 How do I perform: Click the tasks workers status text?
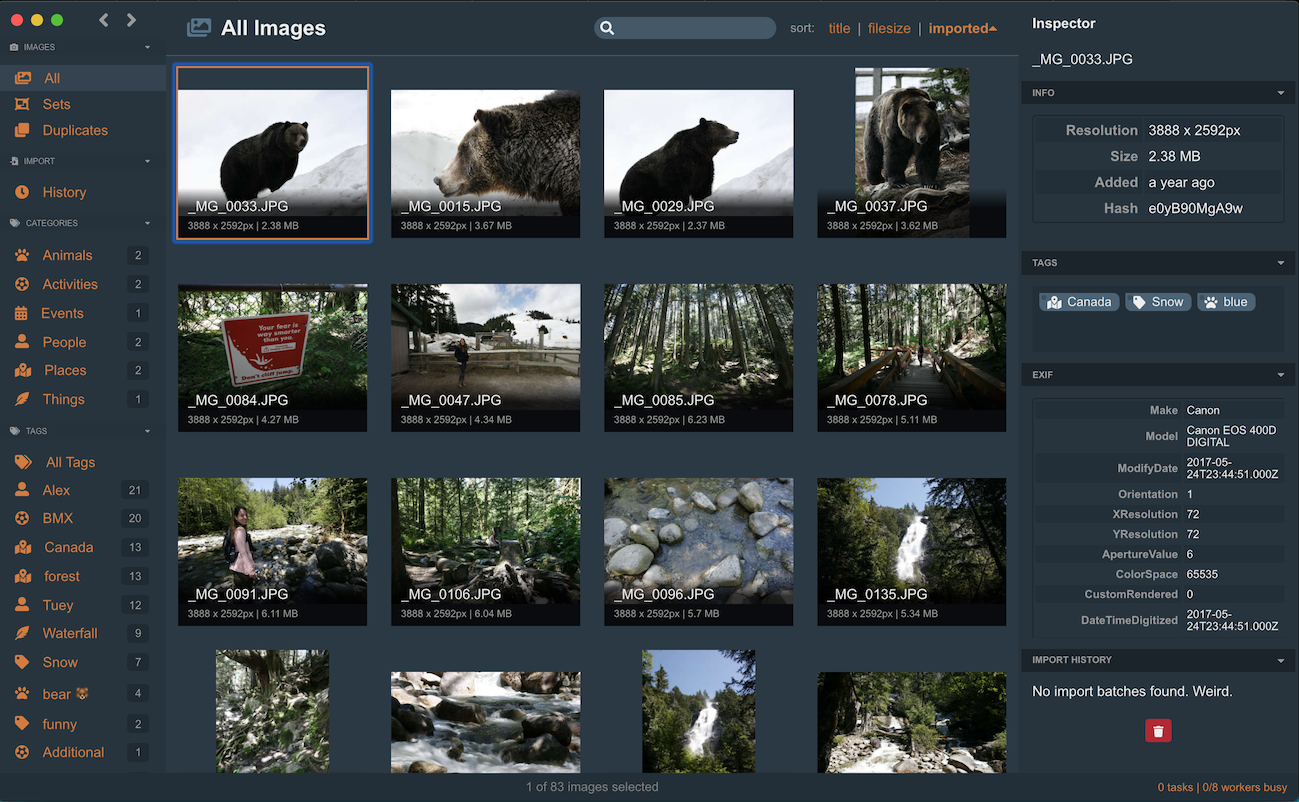[1222, 787]
